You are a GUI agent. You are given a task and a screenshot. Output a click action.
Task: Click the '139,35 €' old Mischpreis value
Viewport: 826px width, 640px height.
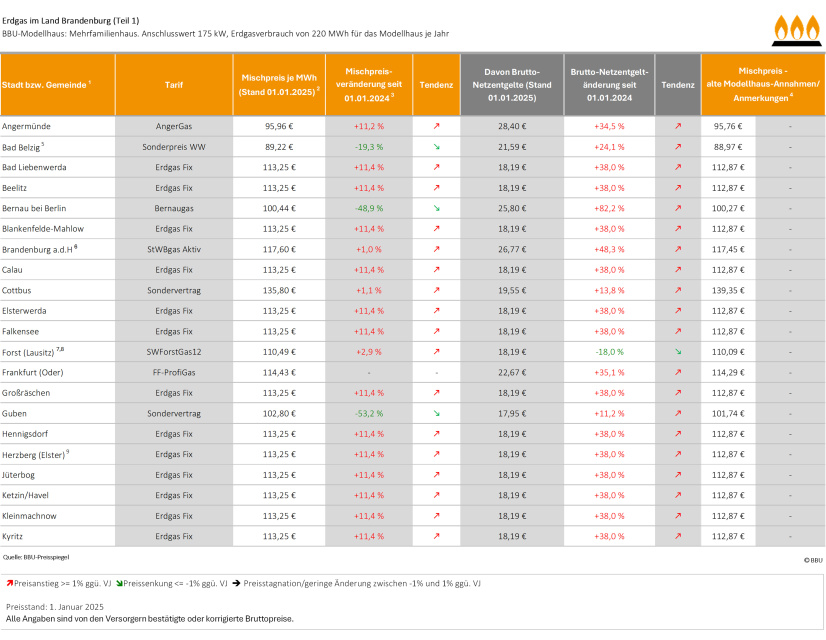point(728,290)
